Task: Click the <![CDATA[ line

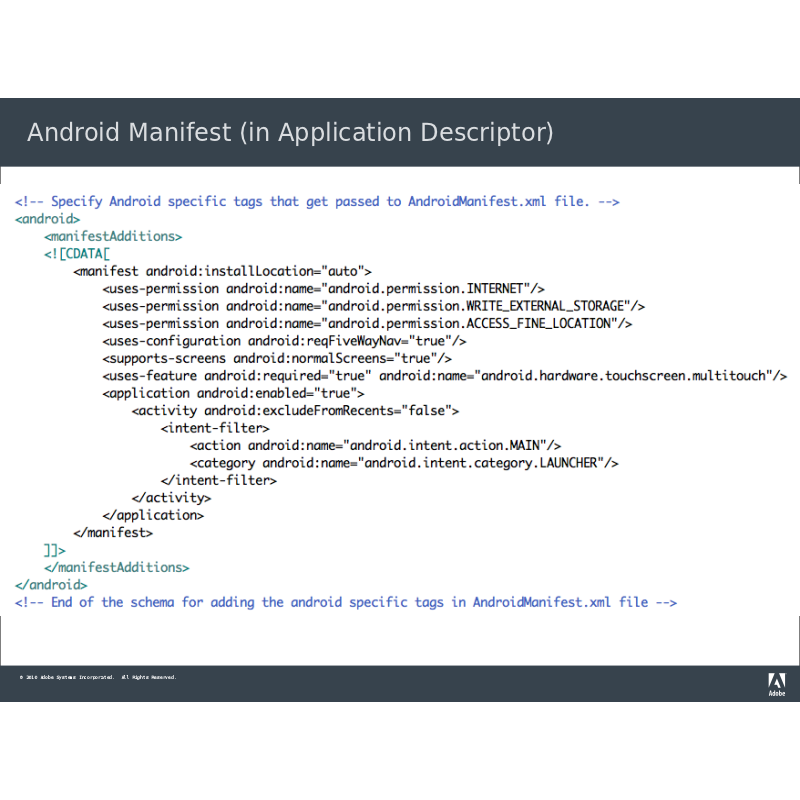Action: (76, 254)
